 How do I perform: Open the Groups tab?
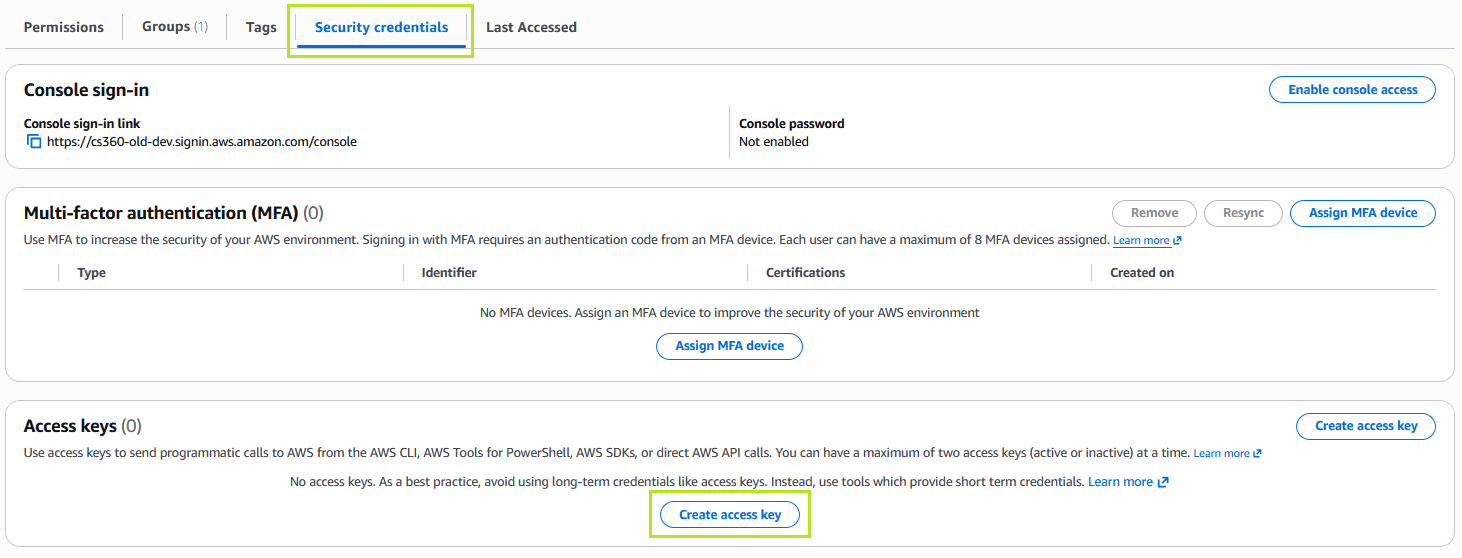175,27
